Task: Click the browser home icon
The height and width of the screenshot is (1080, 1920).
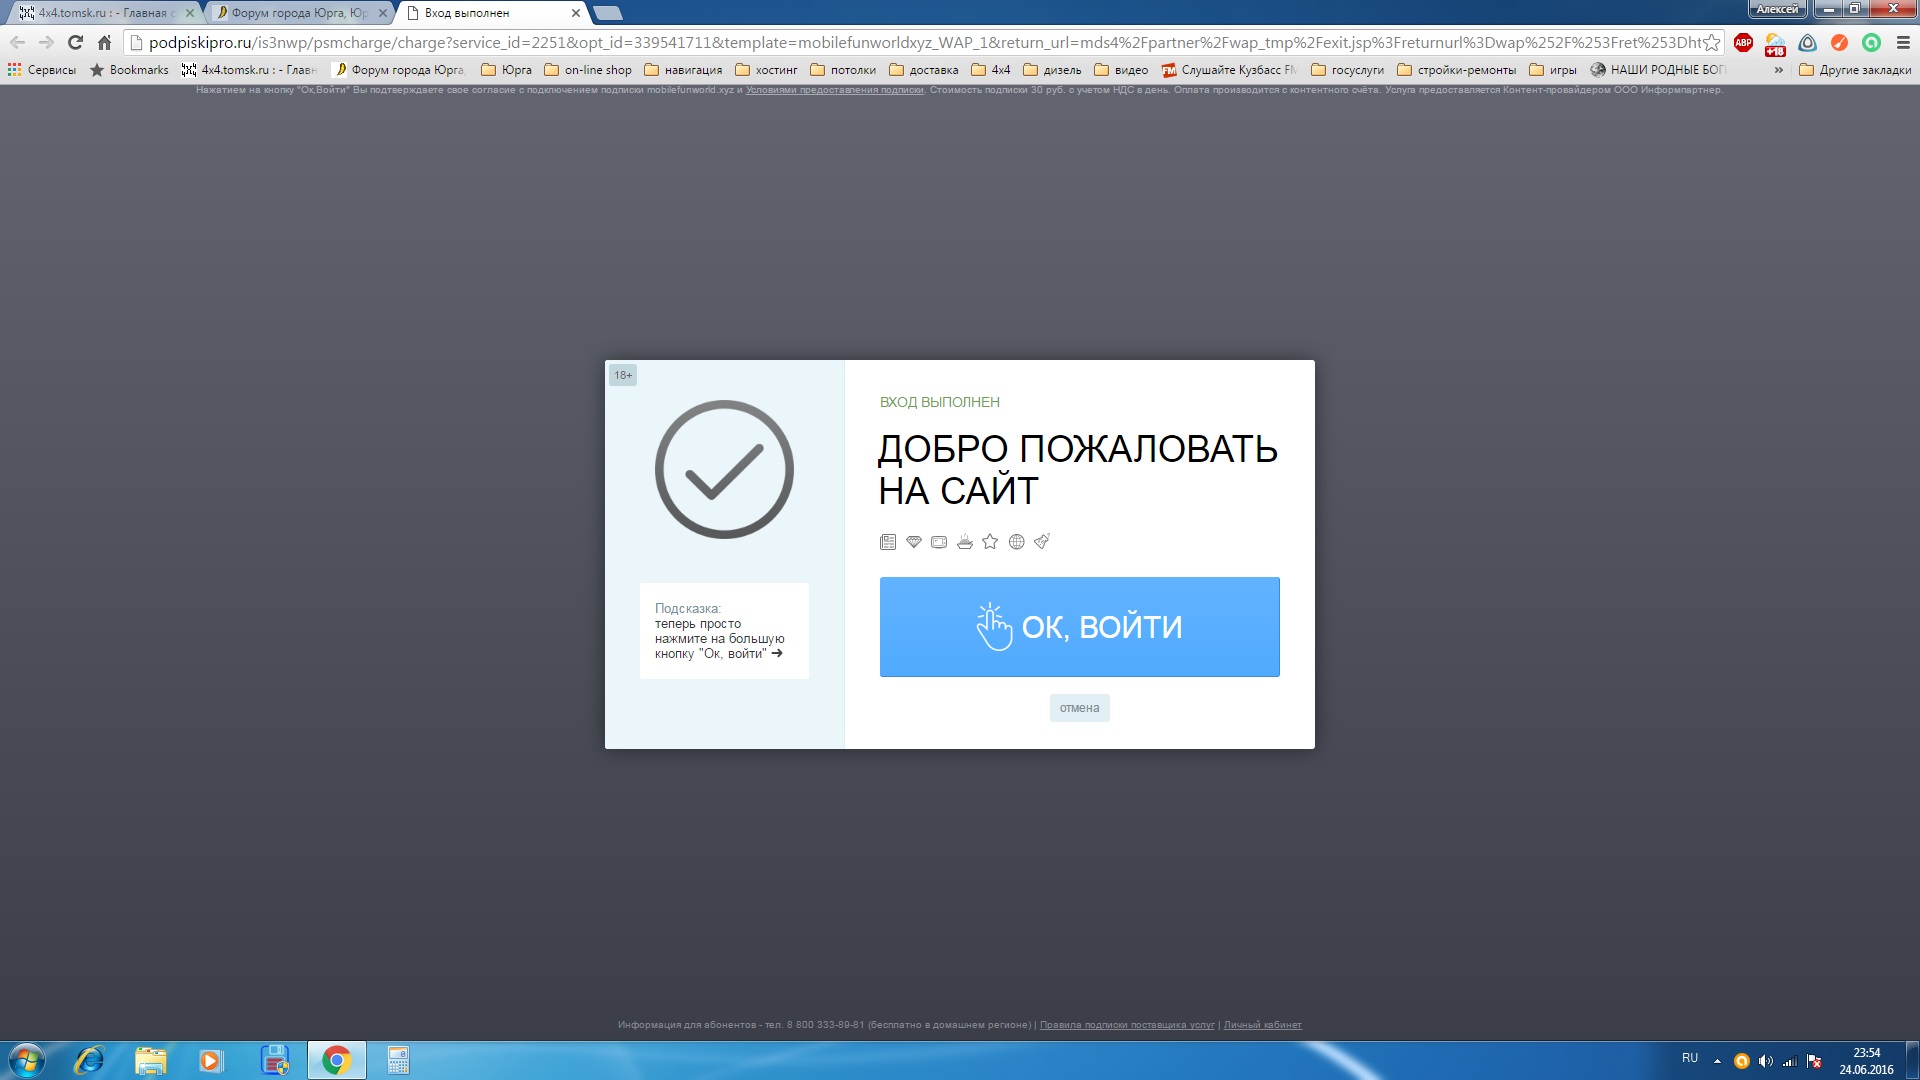Action: tap(104, 42)
